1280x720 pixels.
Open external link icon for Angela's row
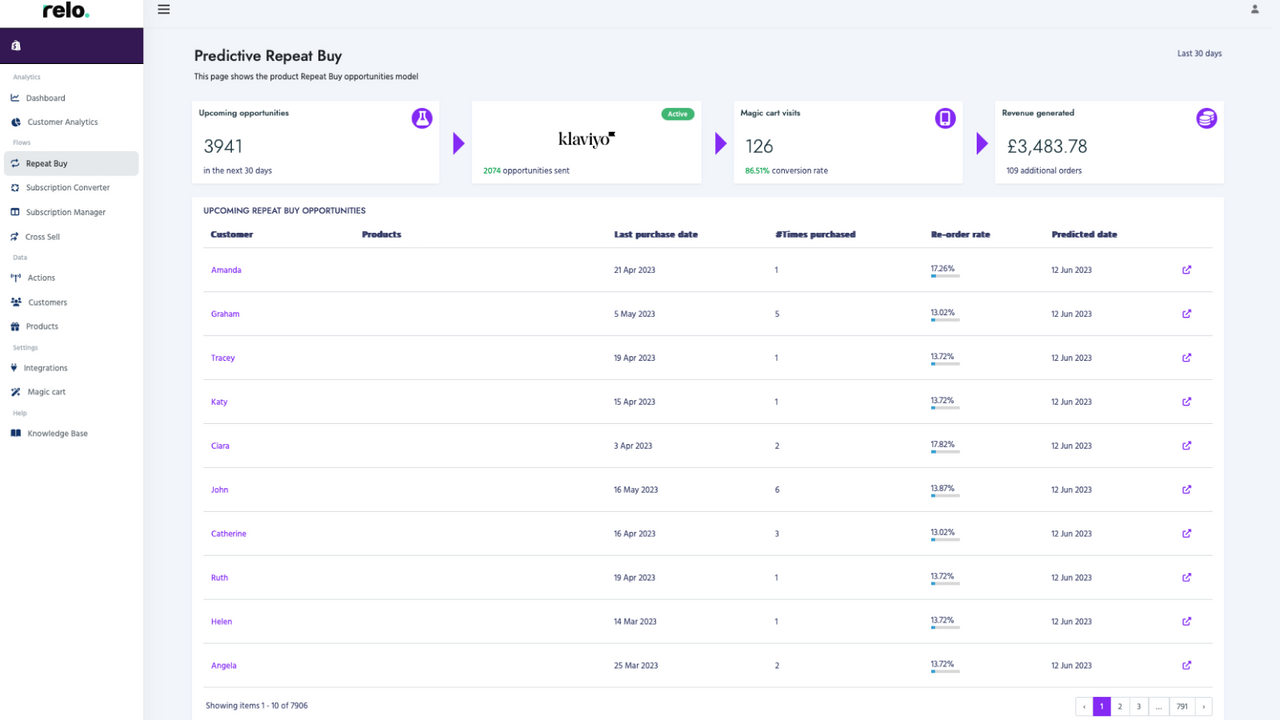[x=1187, y=666]
